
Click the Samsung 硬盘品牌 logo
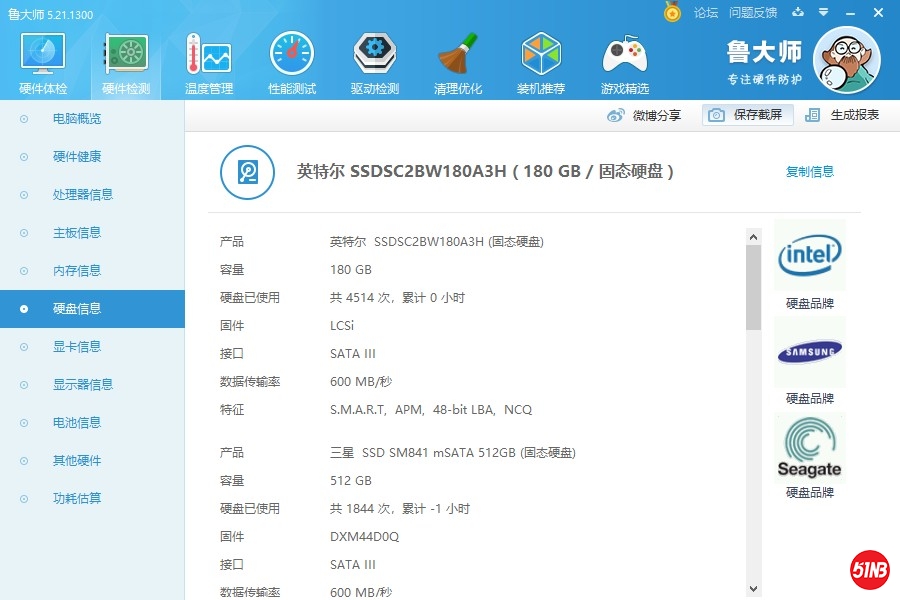coord(809,351)
